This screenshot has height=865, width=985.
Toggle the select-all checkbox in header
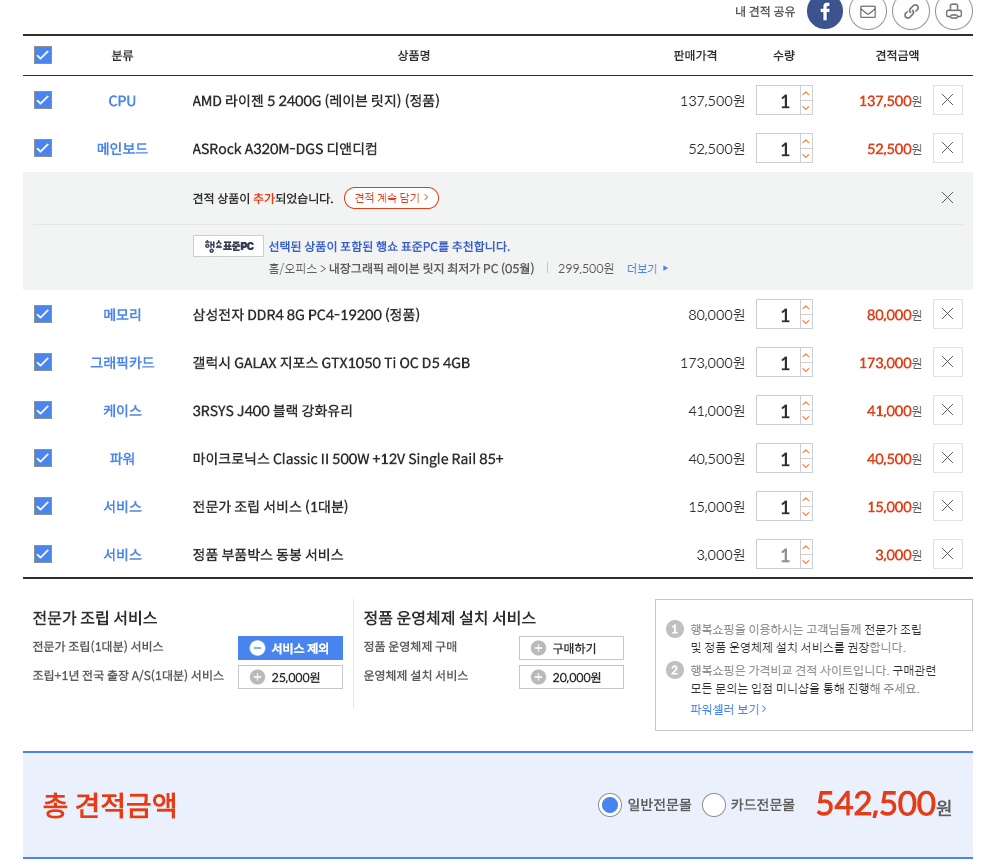tap(43, 55)
